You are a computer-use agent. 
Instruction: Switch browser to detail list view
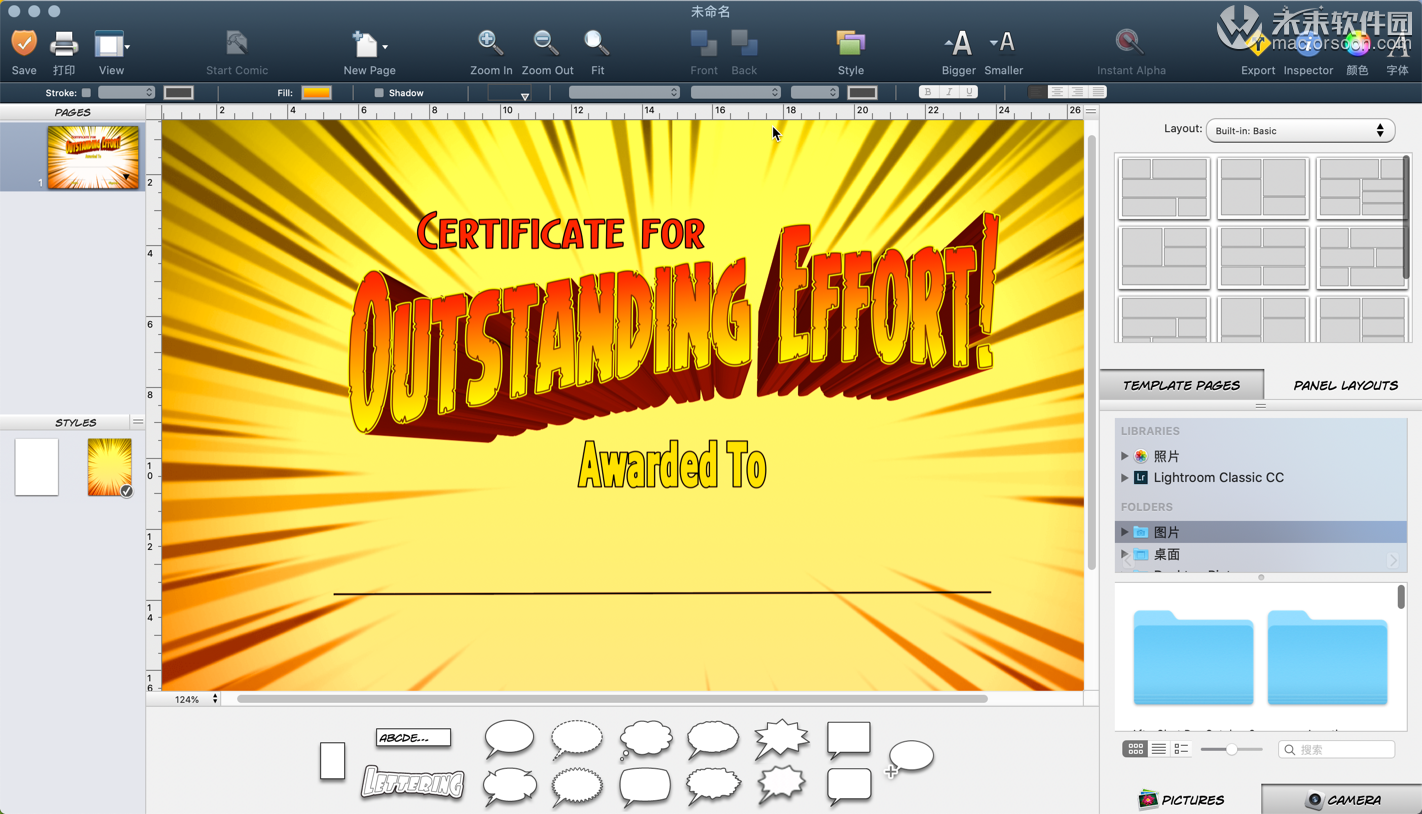1181,749
